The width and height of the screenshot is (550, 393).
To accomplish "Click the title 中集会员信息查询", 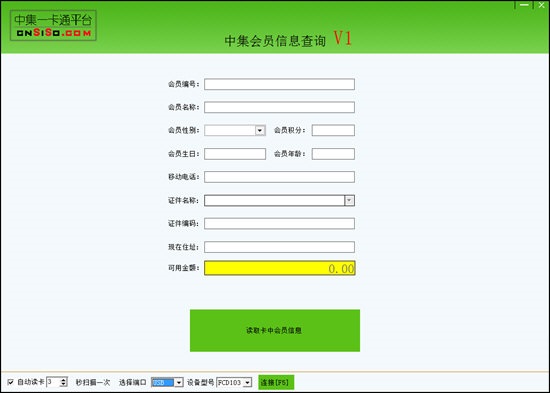I will (275, 41).
